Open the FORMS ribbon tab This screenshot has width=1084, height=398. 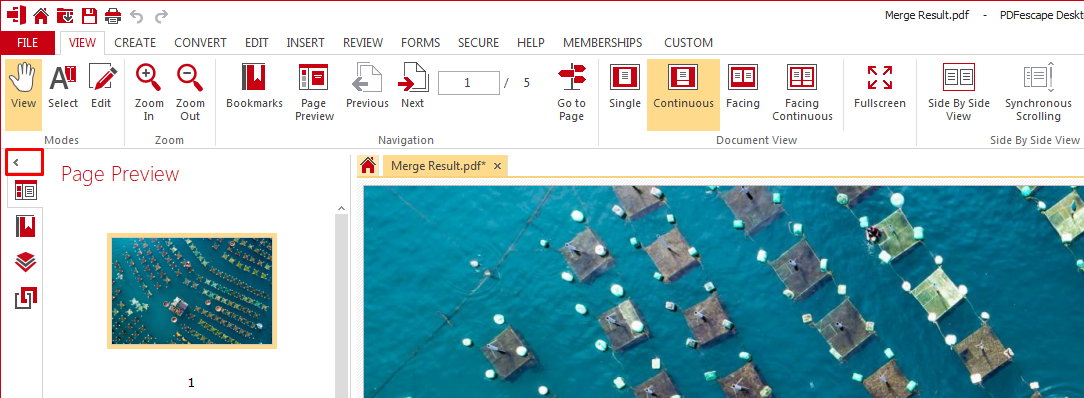(x=420, y=43)
